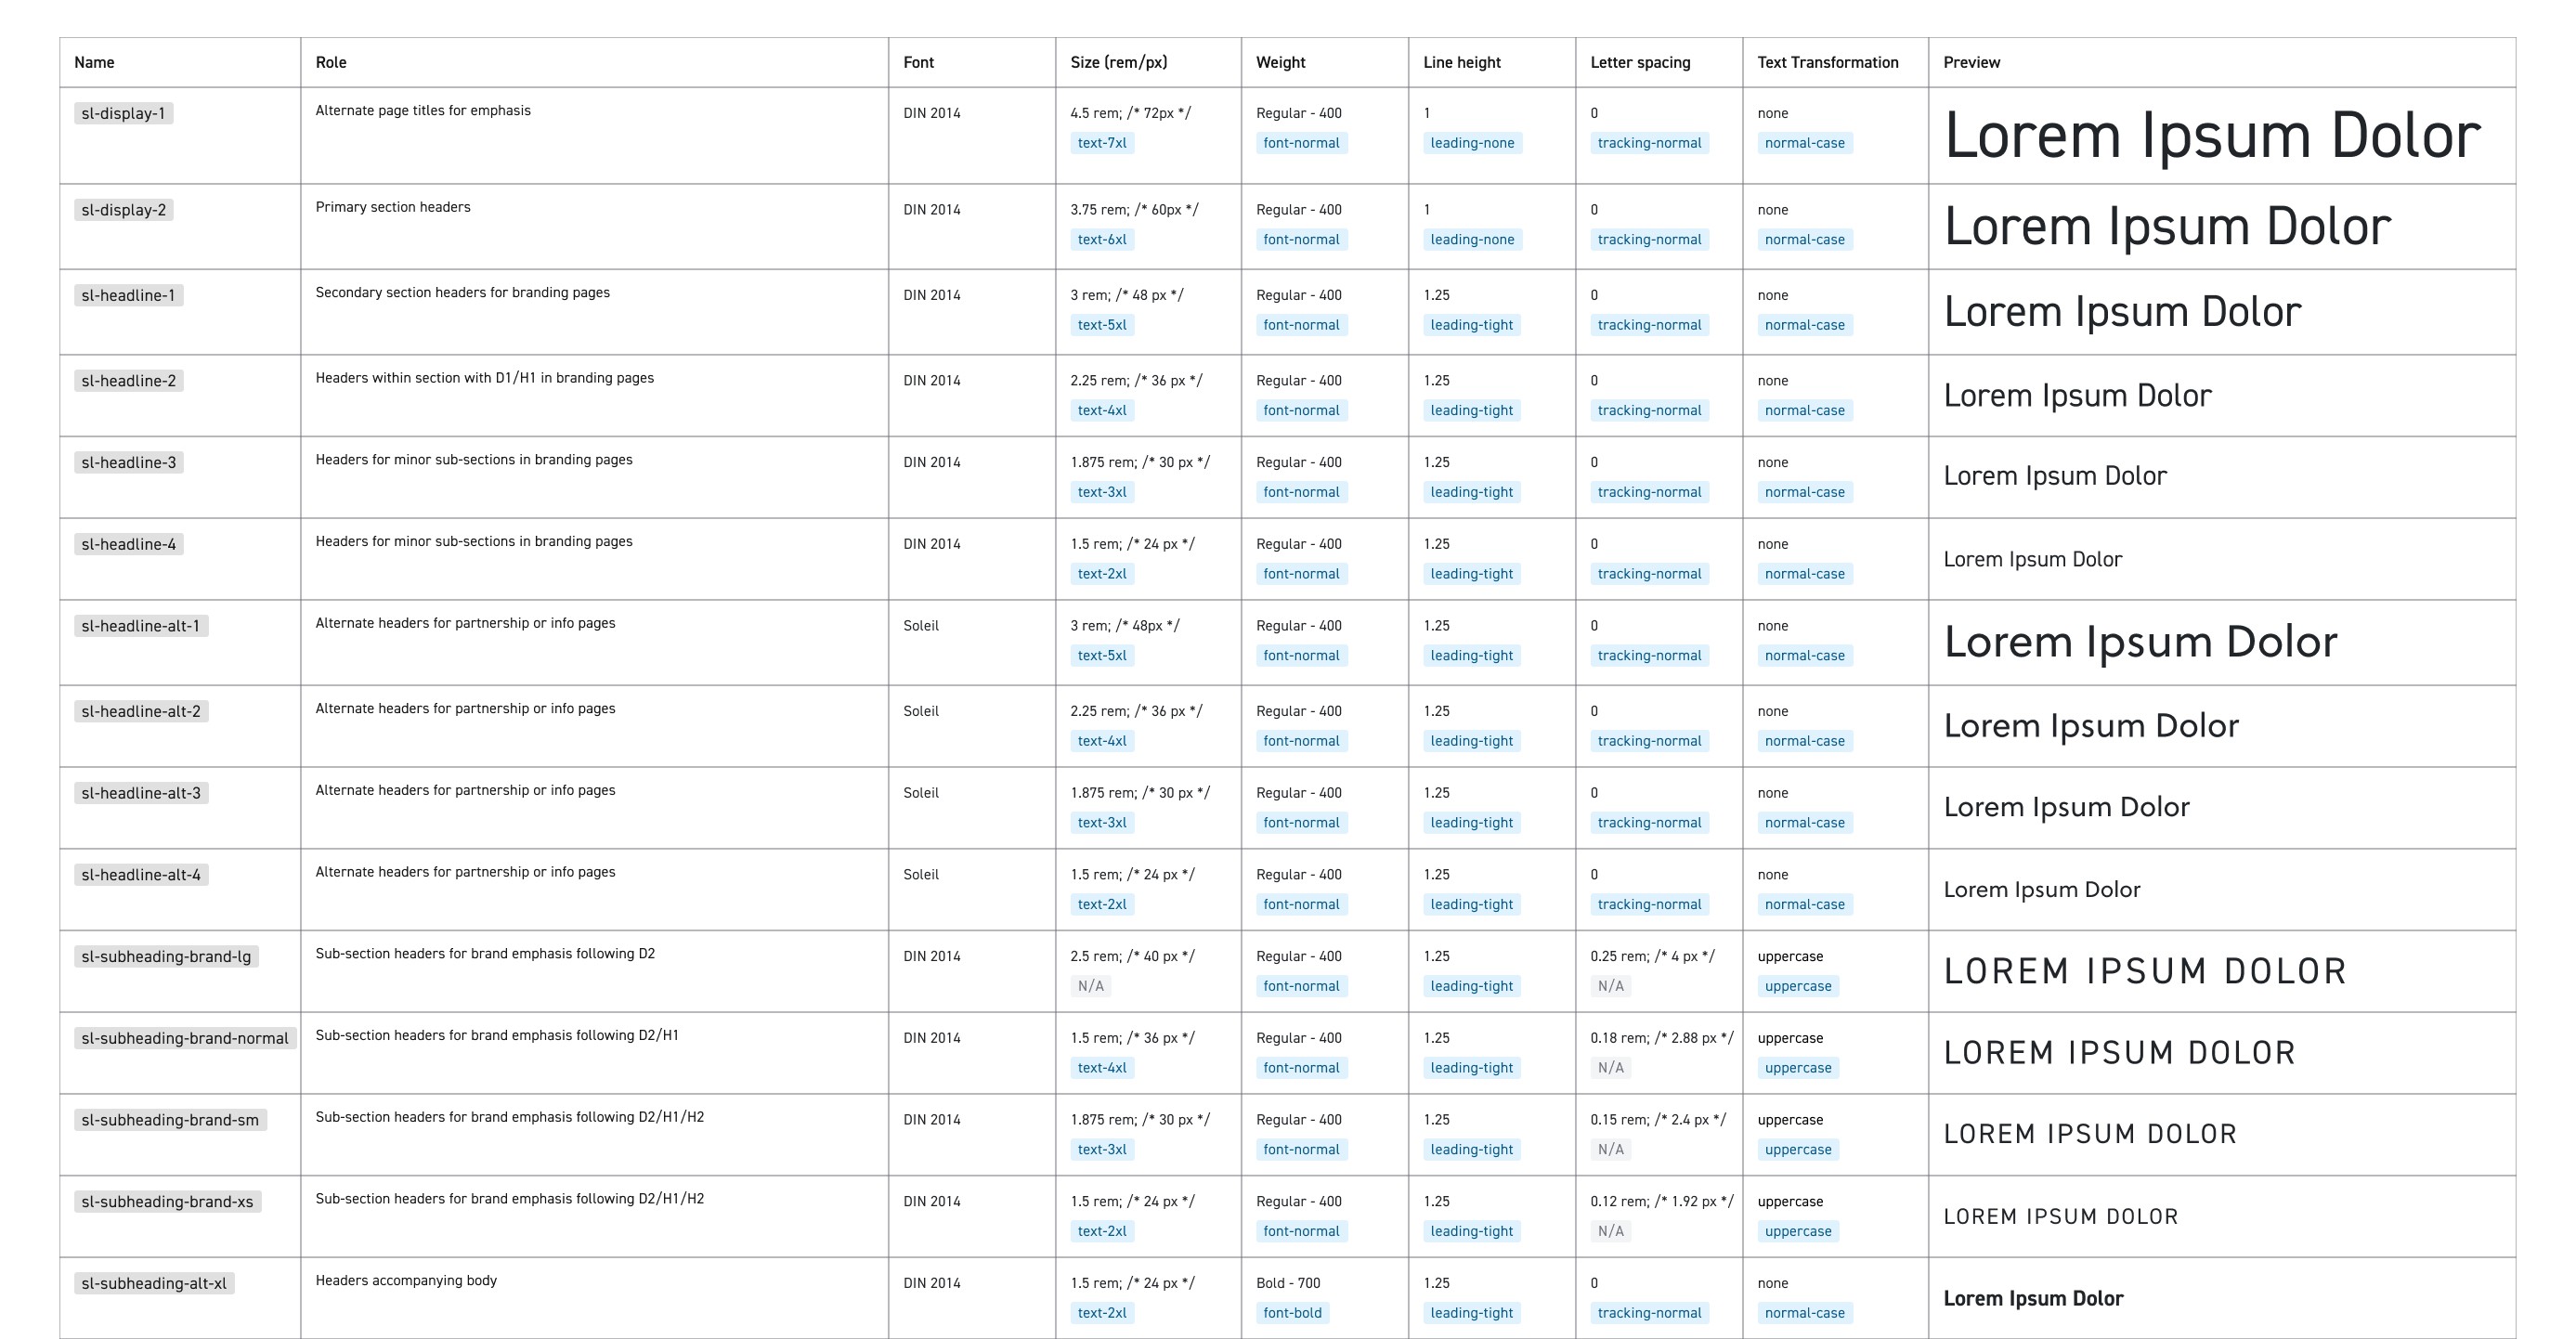The width and height of the screenshot is (2576, 1339).
Task: Select the font-bold weight tag
Action: point(1292,1313)
